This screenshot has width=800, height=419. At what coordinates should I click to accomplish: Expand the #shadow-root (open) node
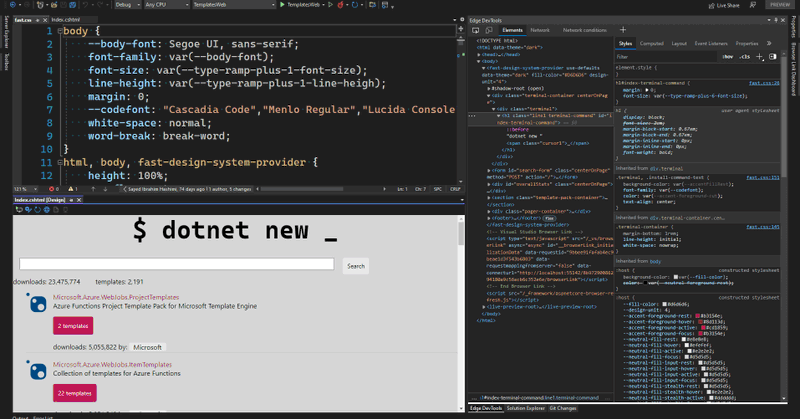489,88
